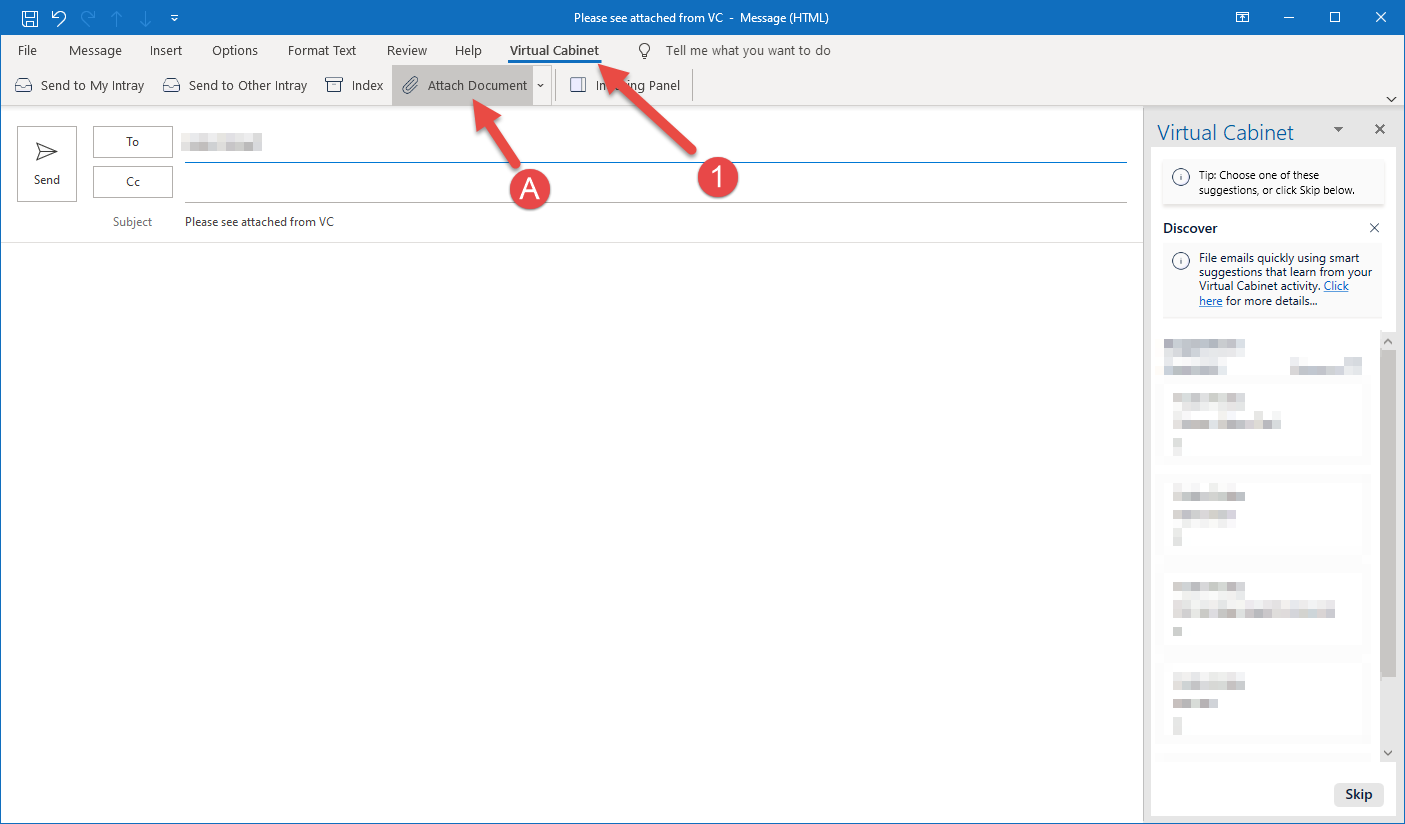This screenshot has height=824, width=1405.
Task: Open the Format Text tab
Action: pos(322,50)
